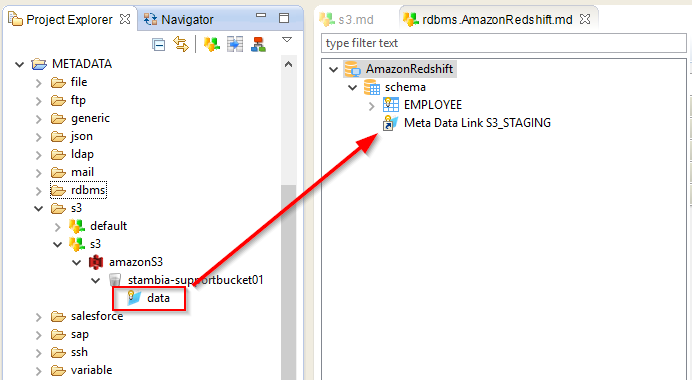
Task: Collapse the schema node
Action: coord(353,88)
